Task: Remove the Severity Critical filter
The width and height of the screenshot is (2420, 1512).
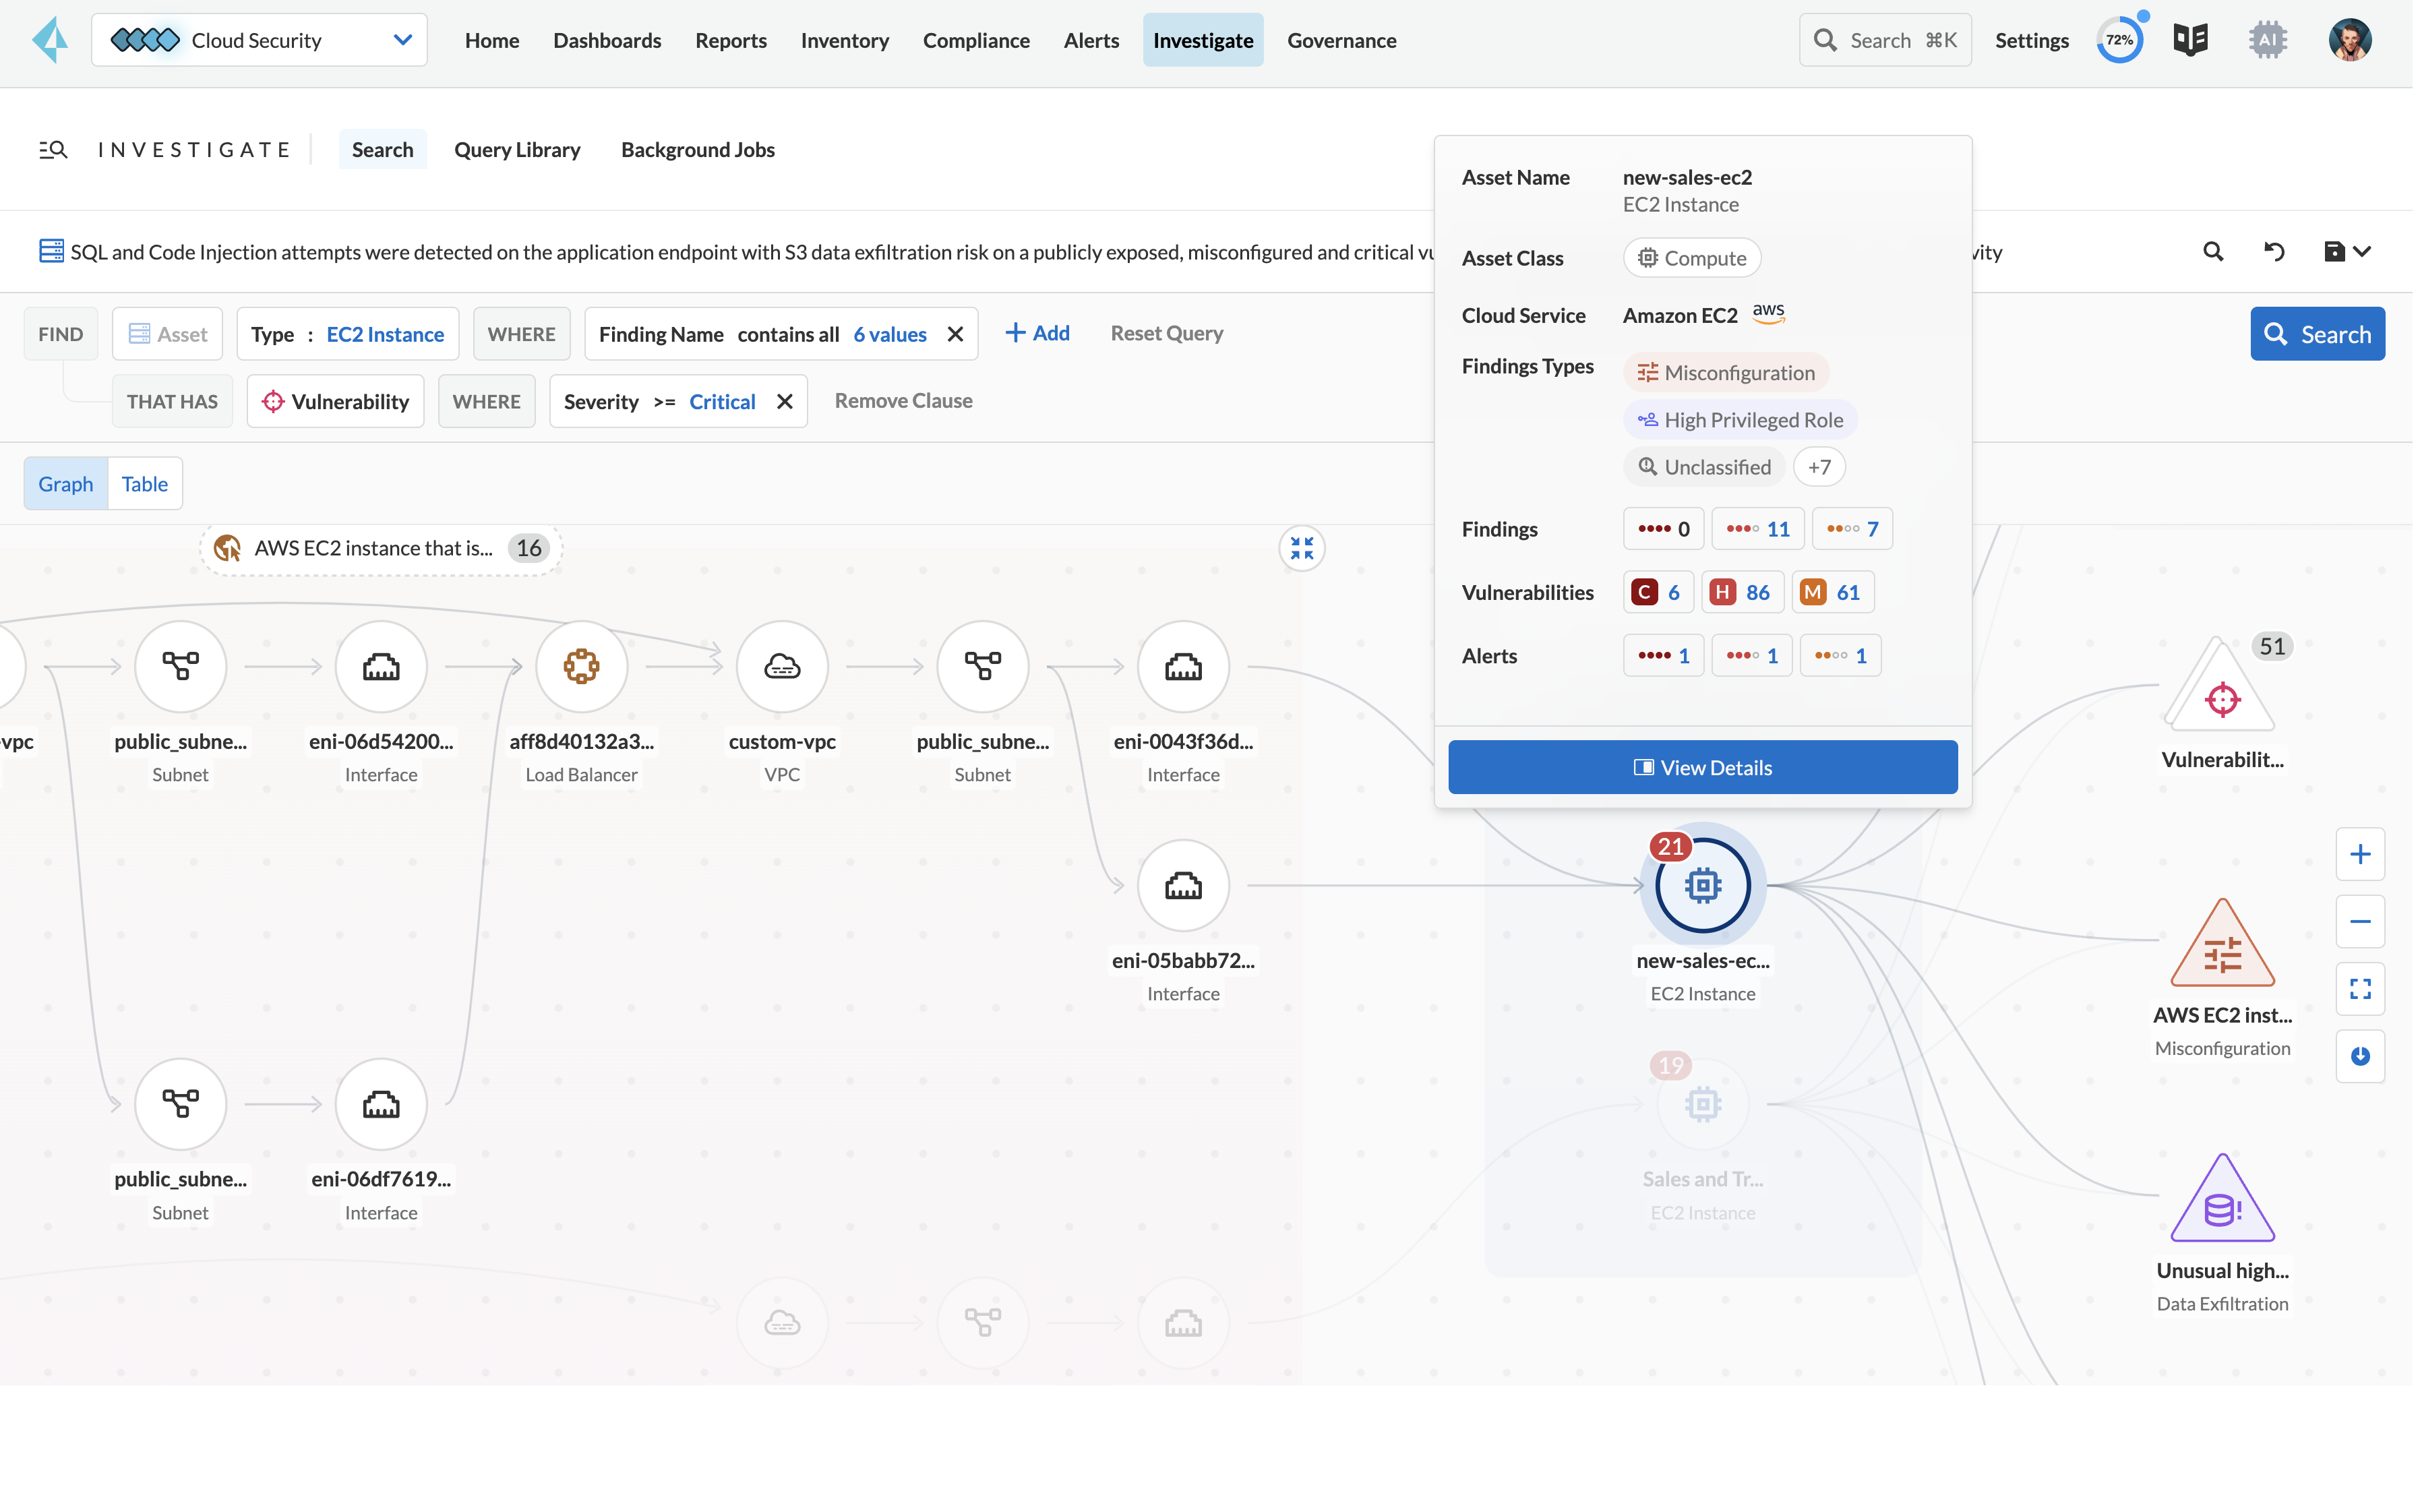Action: (785, 402)
